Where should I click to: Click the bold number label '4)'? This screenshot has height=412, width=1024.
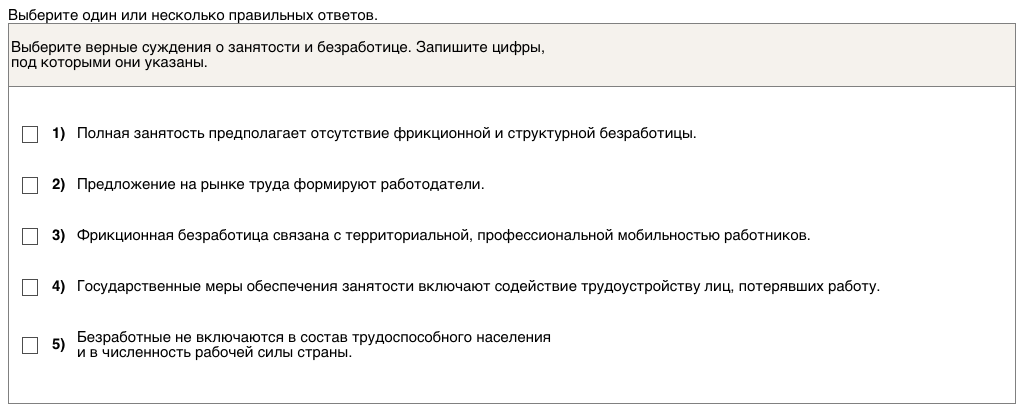pos(58,288)
